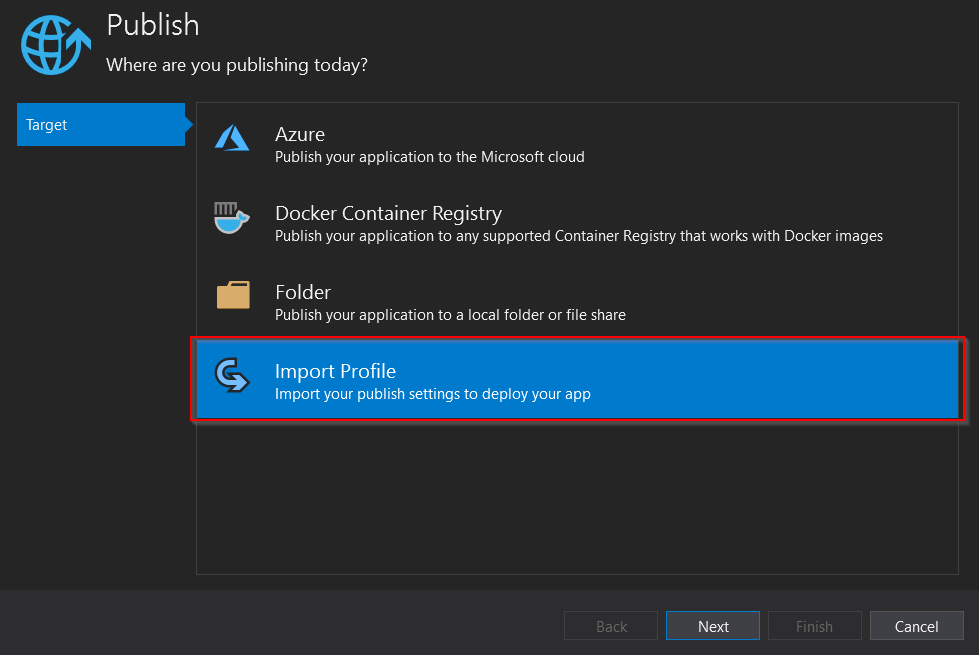This screenshot has height=655, width=979.
Task: Choose the Azure heading as publish target
Action: pos(300,134)
